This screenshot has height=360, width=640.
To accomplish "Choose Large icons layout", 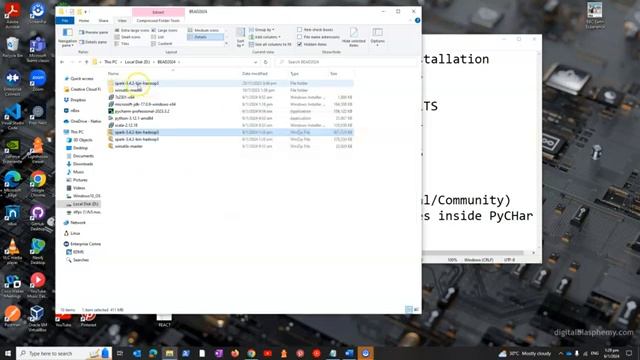I will (164, 31).
